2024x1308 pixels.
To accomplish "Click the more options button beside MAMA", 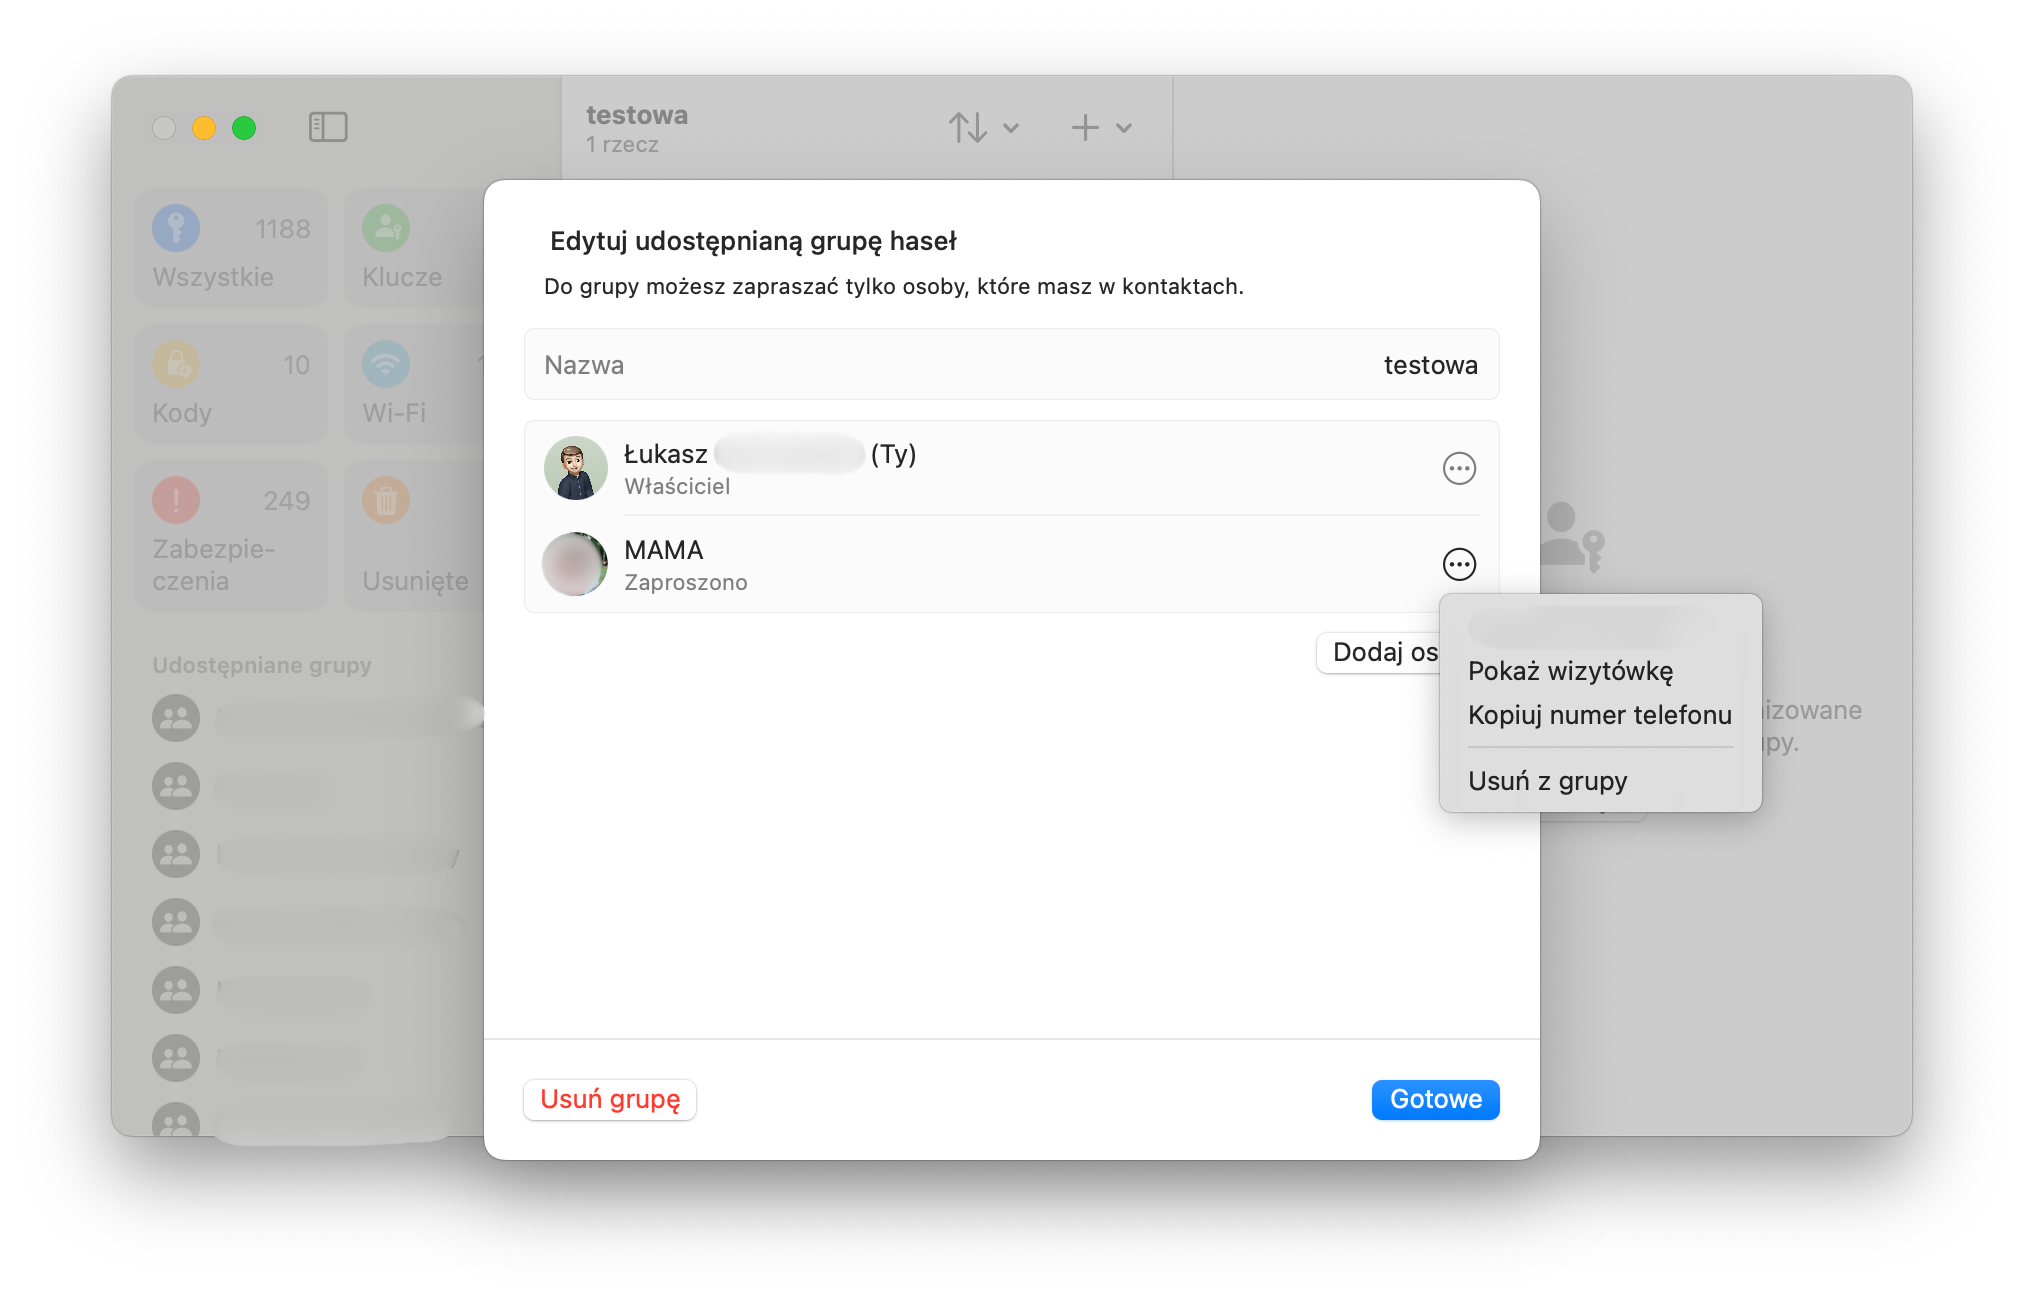I will 1459,564.
